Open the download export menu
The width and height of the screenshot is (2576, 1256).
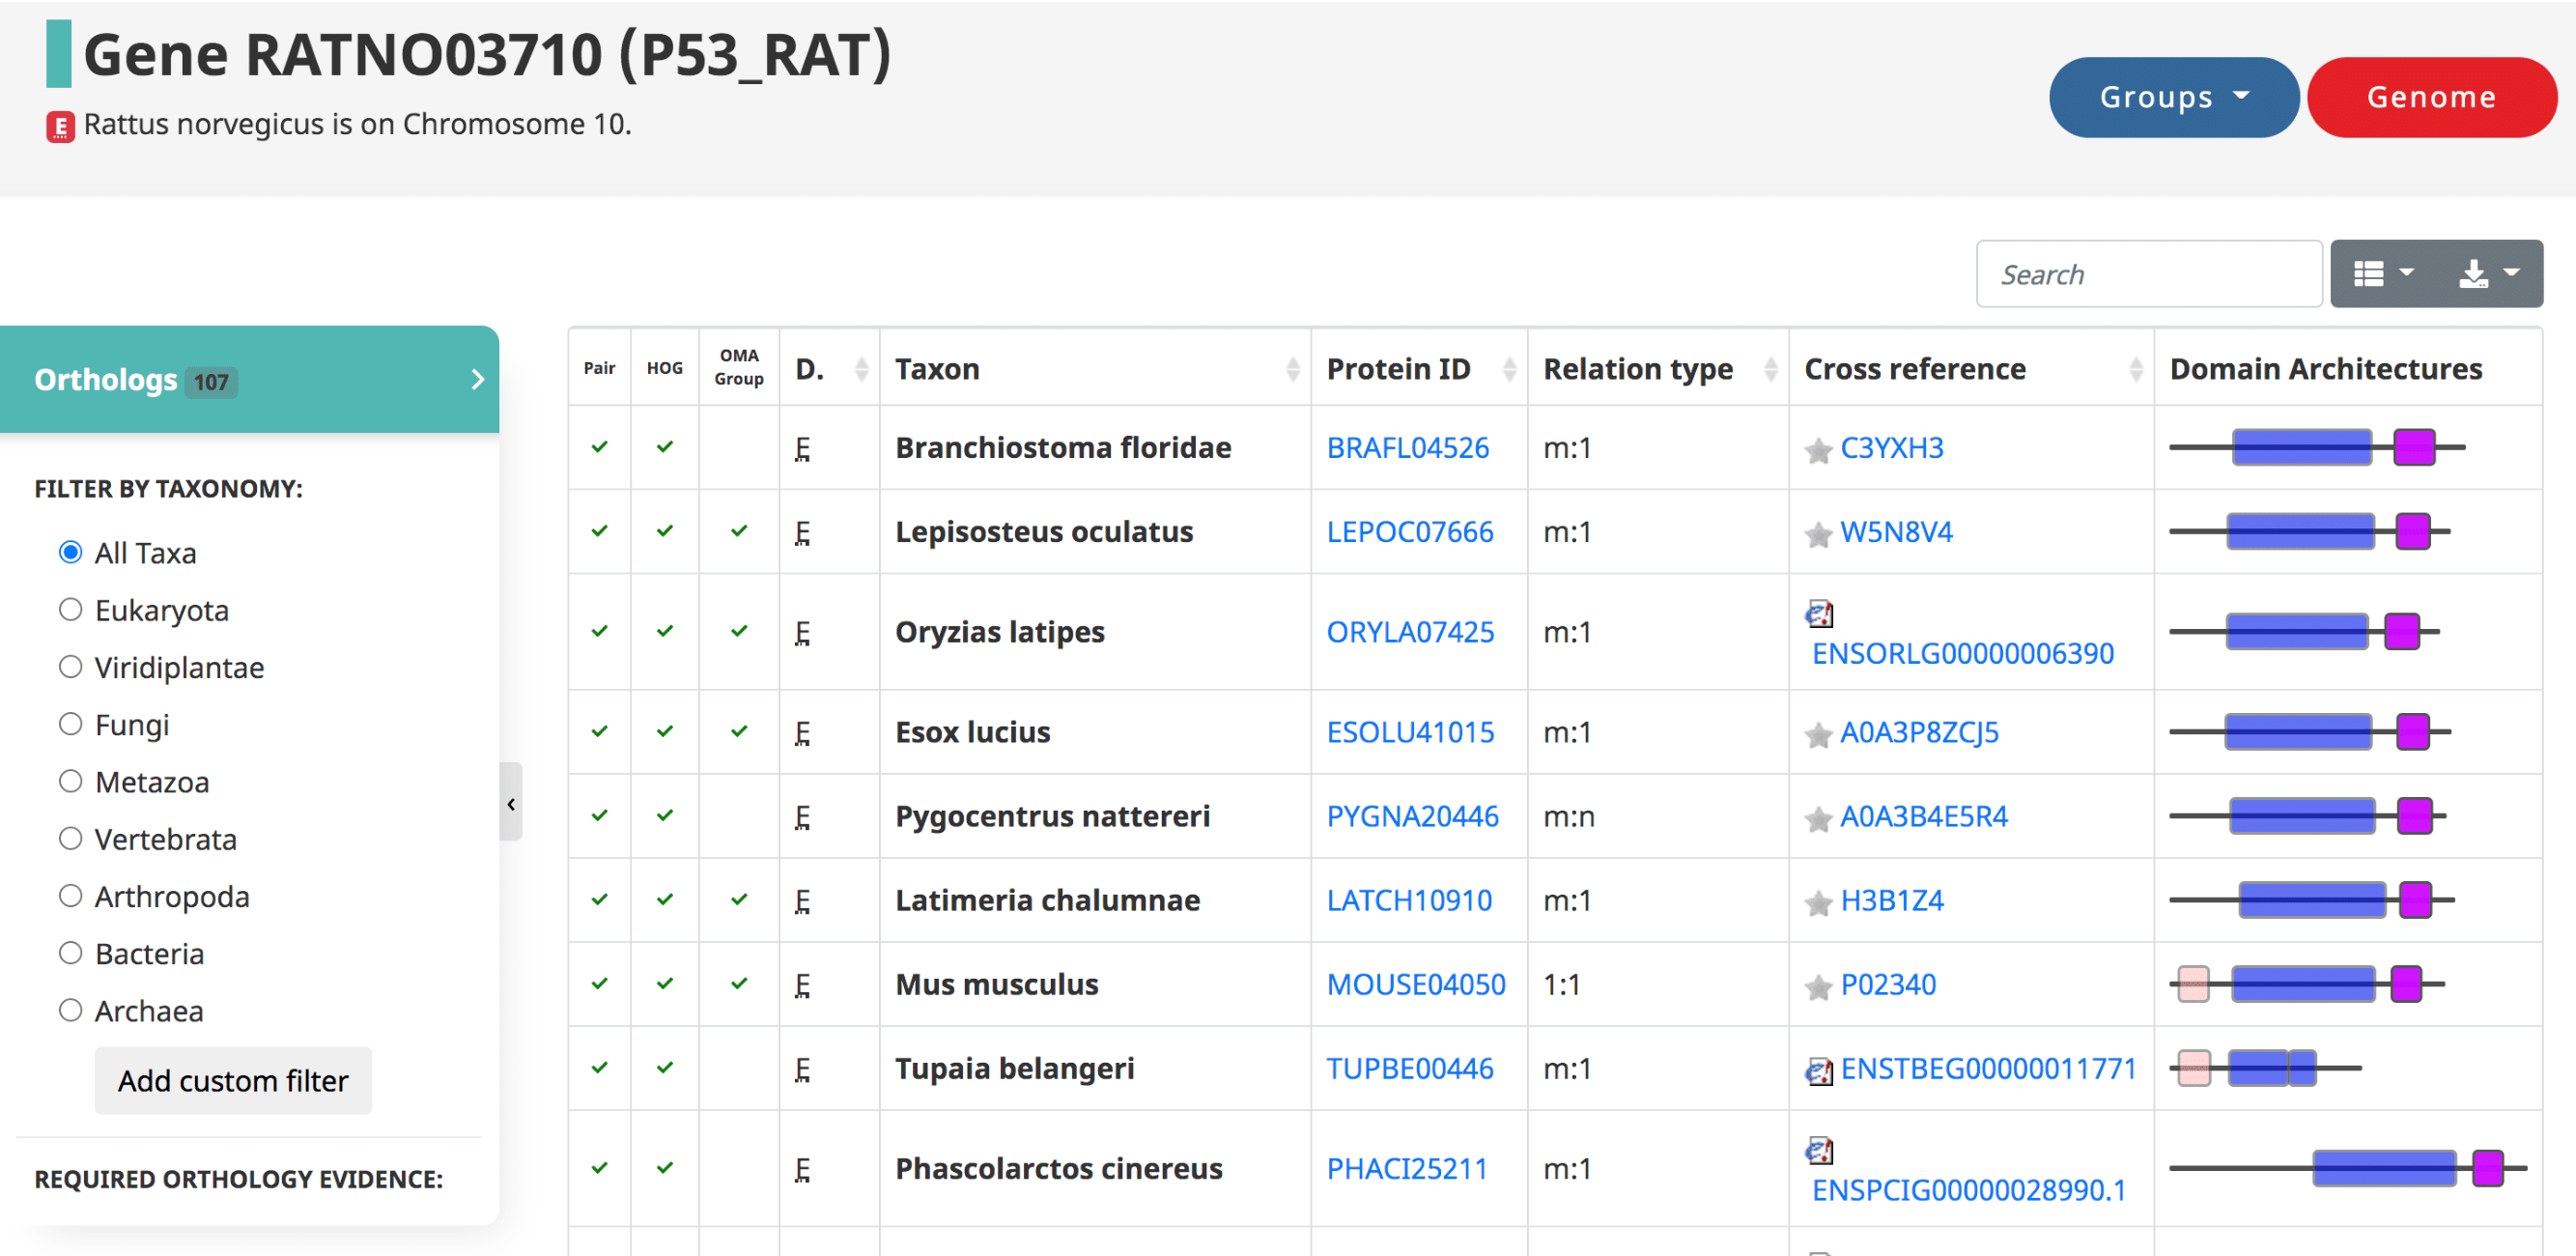pyautogui.click(x=2488, y=274)
